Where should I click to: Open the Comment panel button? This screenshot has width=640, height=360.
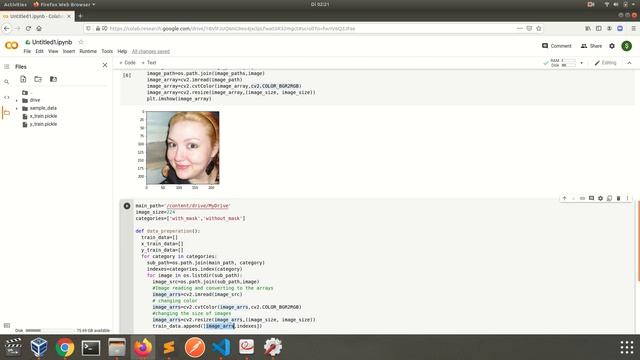coord(556,46)
